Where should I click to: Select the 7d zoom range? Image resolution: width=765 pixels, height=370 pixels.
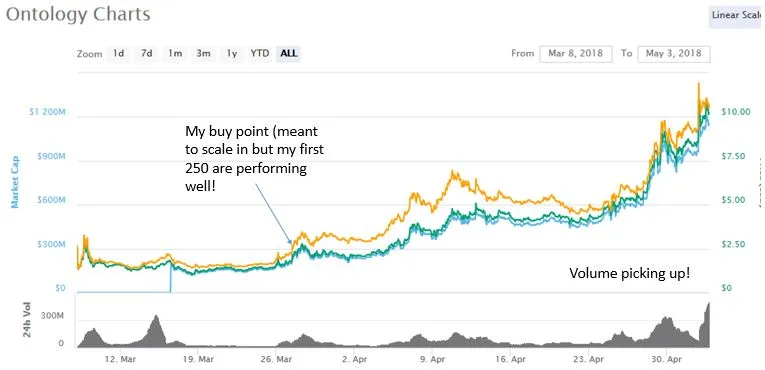tap(146, 54)
